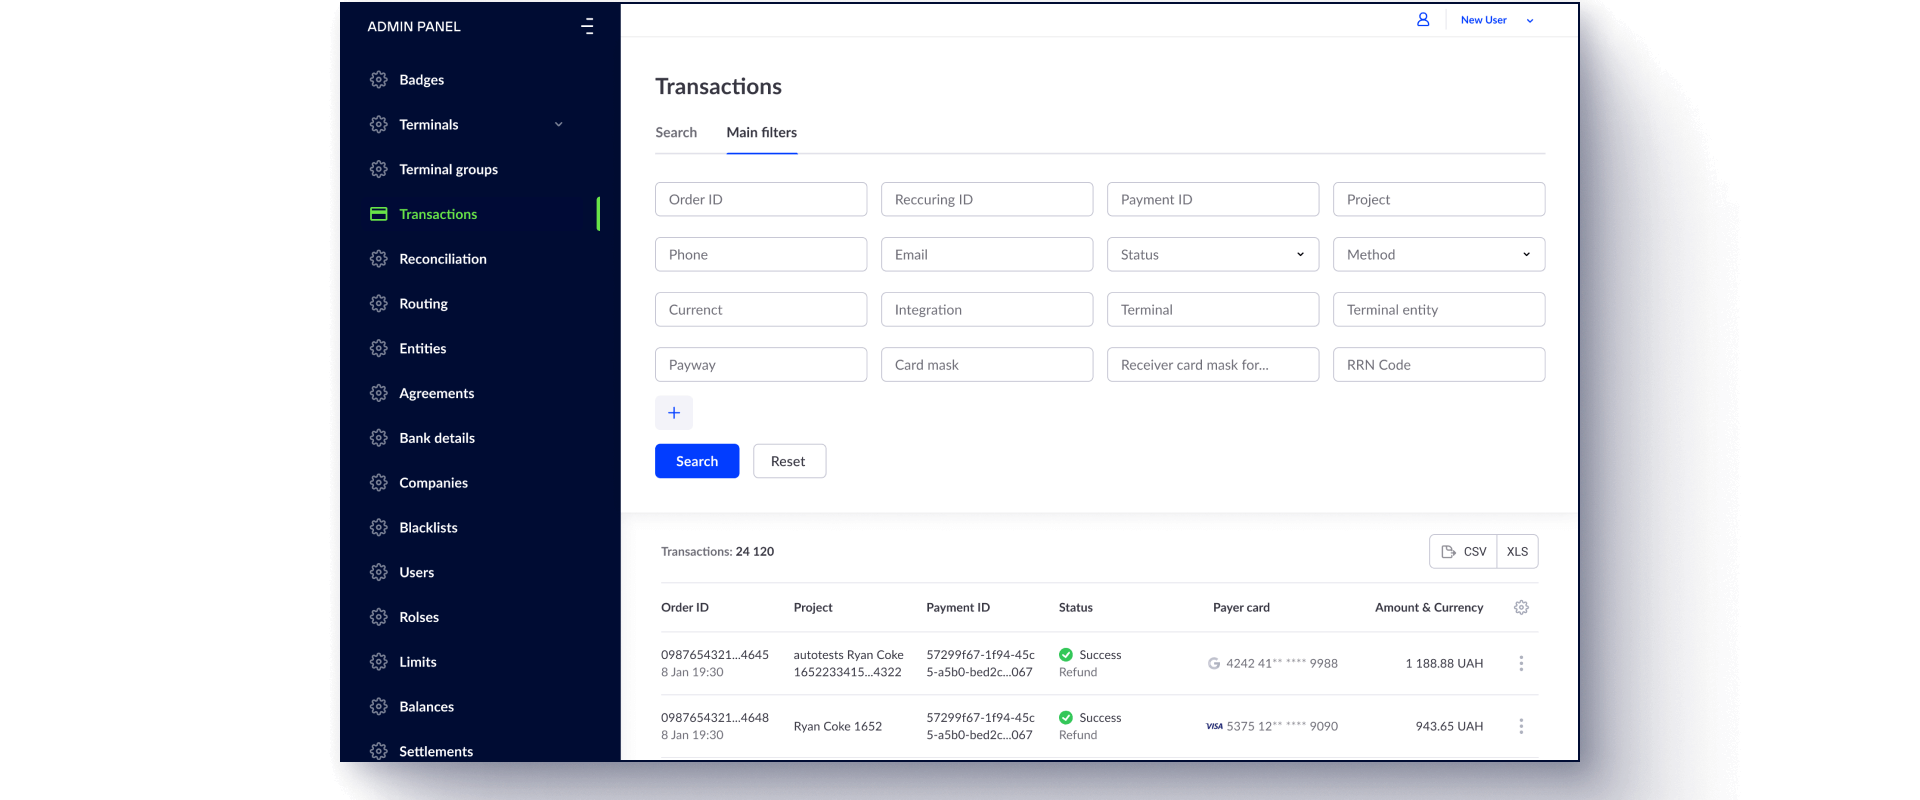Click the Google icon on card 4242 41

coord(1214,664)
